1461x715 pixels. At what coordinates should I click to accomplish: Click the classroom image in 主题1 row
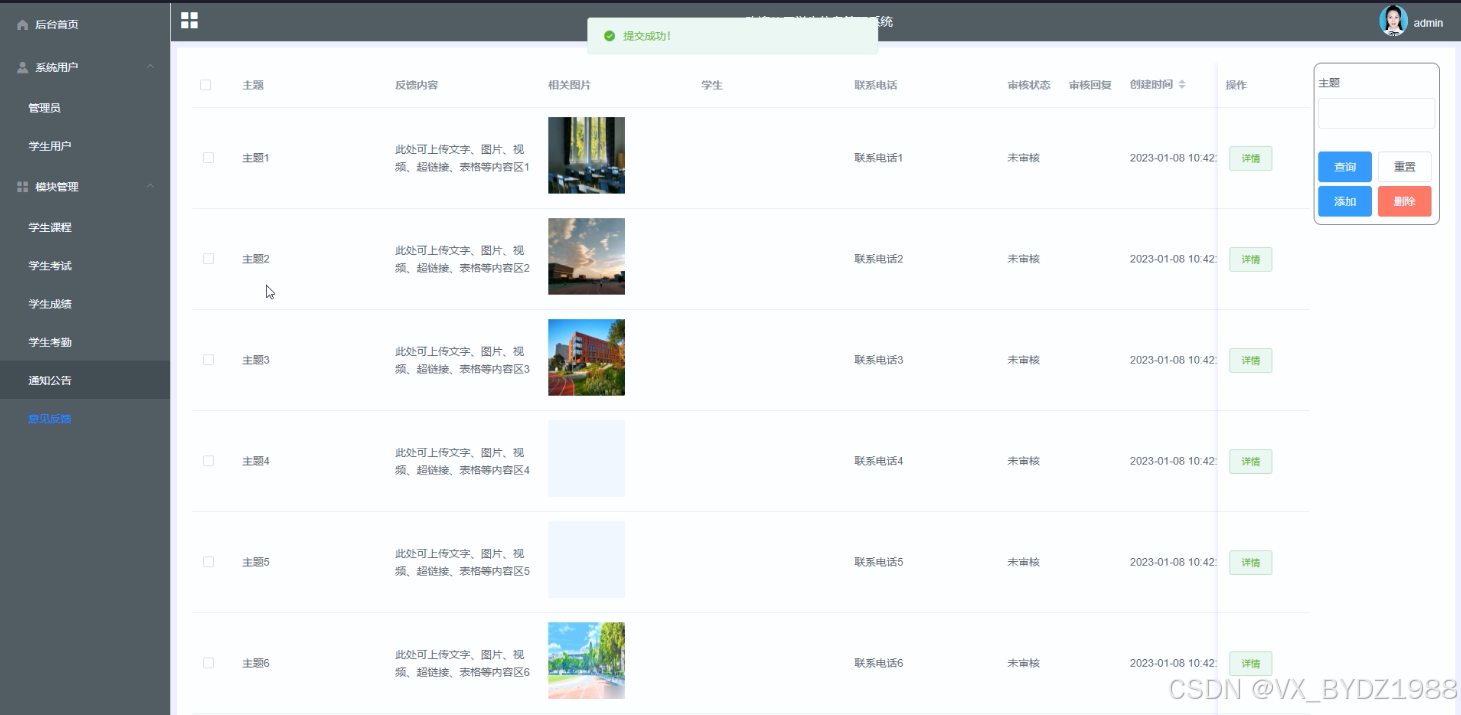click(586, 155)
